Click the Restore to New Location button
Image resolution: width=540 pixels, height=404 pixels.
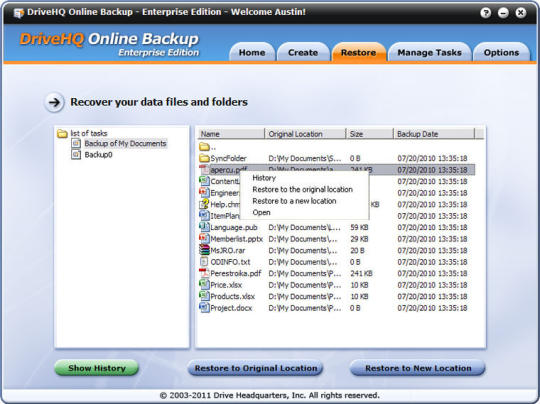[418, 368]
